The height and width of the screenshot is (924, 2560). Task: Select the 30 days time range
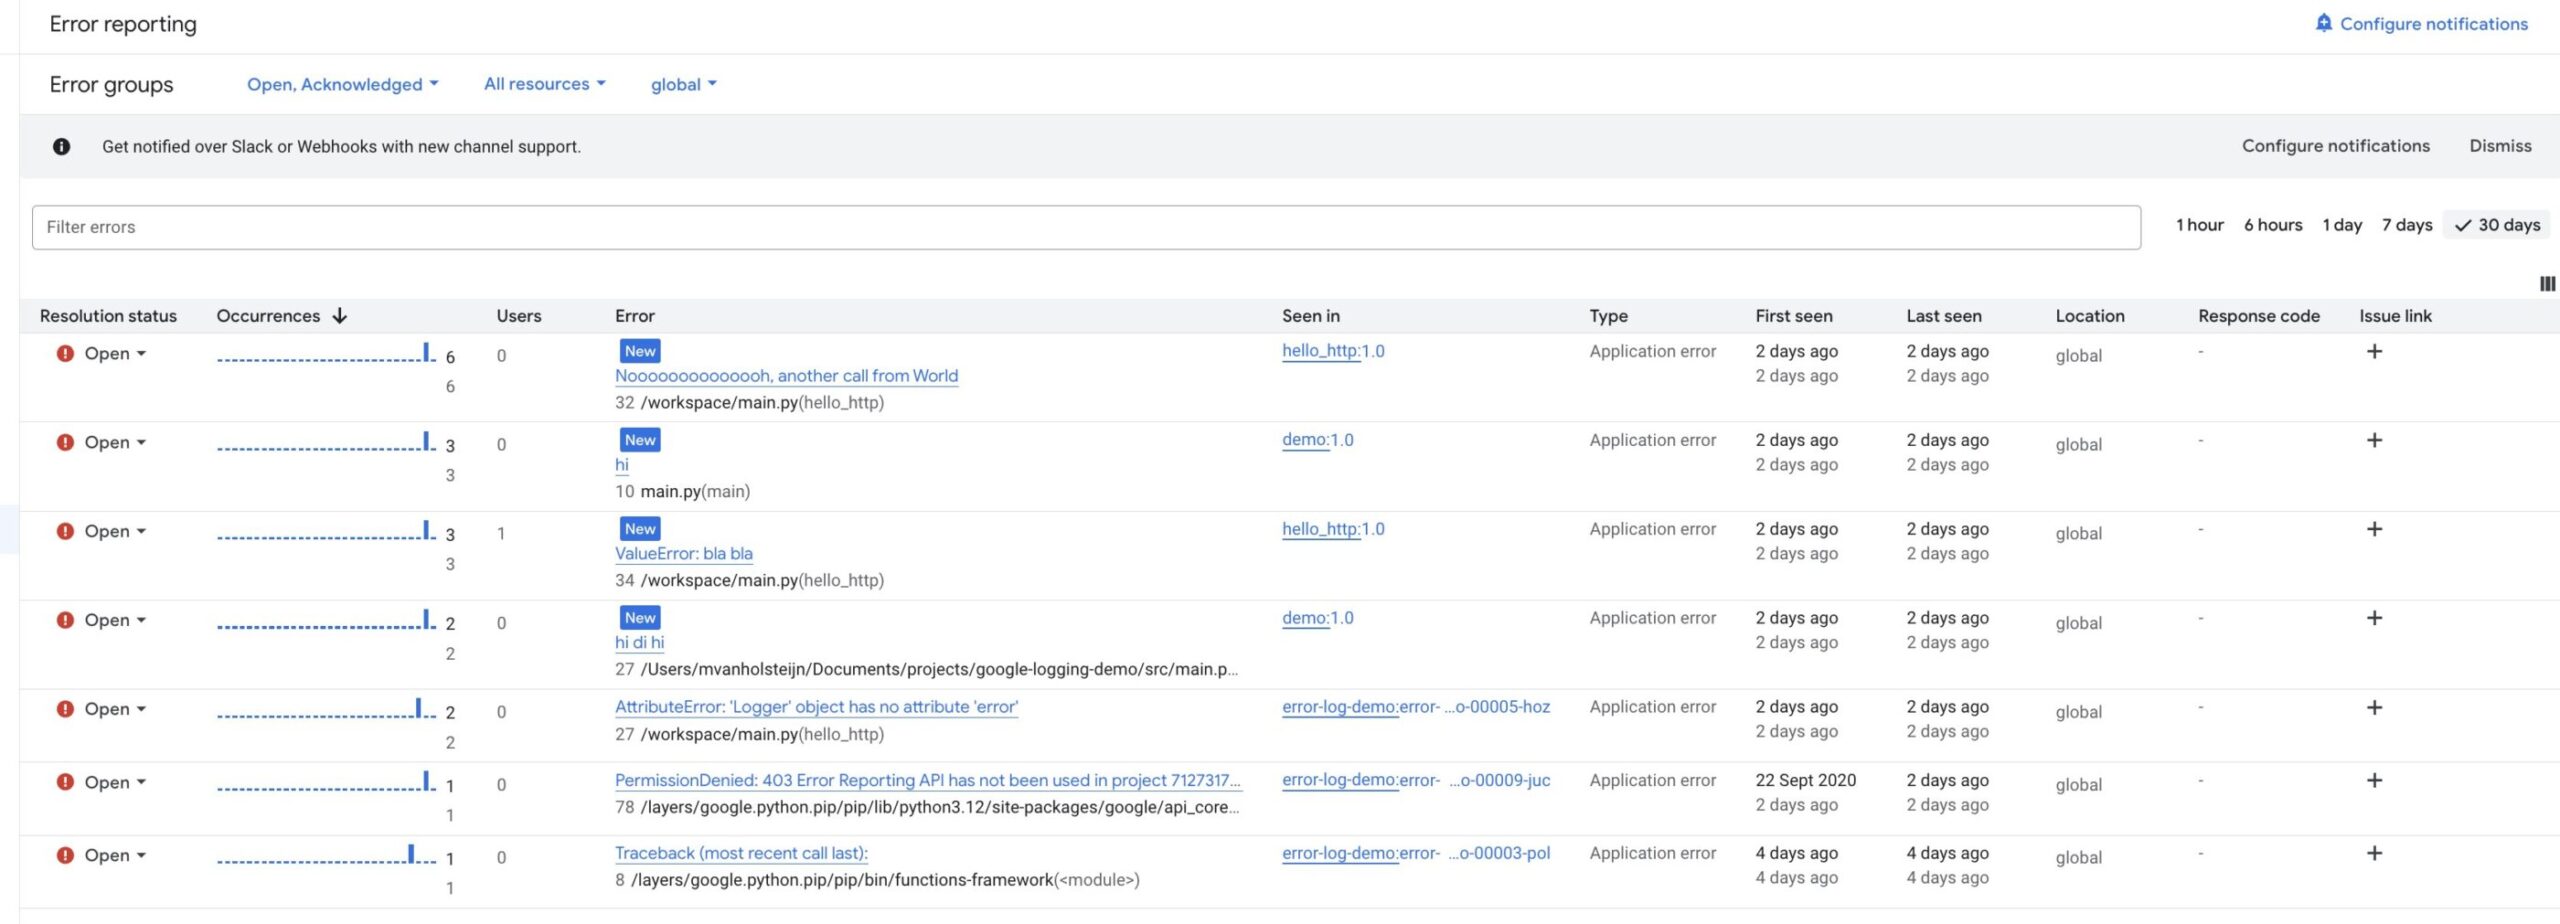pyautogui.click(x=2497, y=225)
